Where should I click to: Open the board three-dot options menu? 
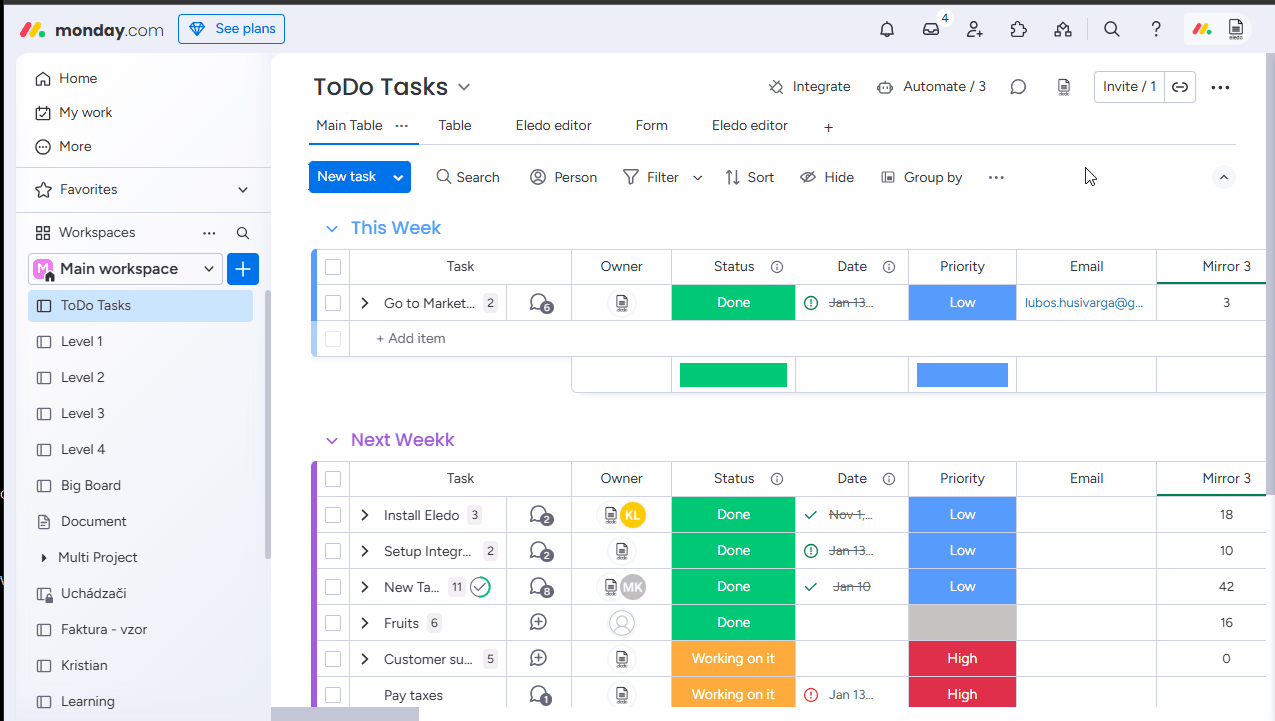point(1220,87)
